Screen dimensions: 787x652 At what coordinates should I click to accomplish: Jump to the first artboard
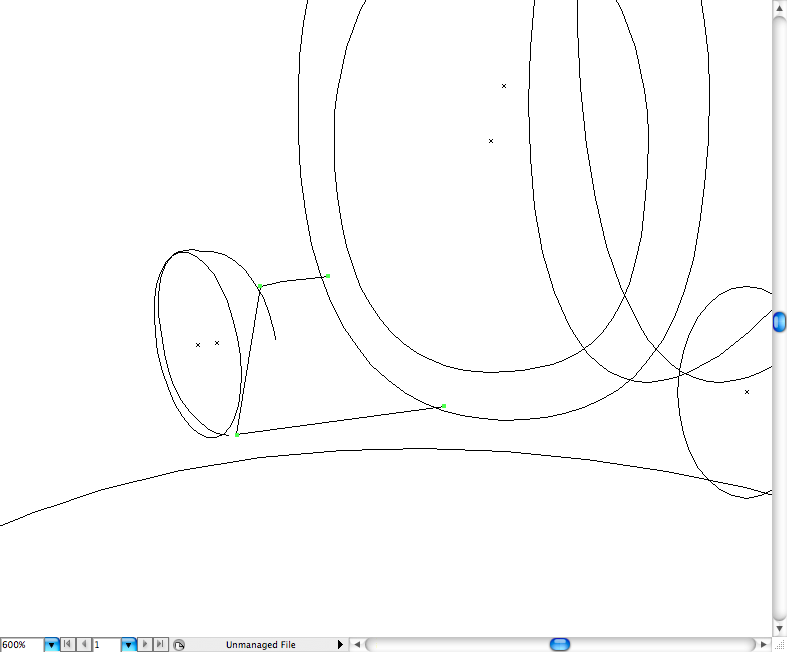(68, 645)
